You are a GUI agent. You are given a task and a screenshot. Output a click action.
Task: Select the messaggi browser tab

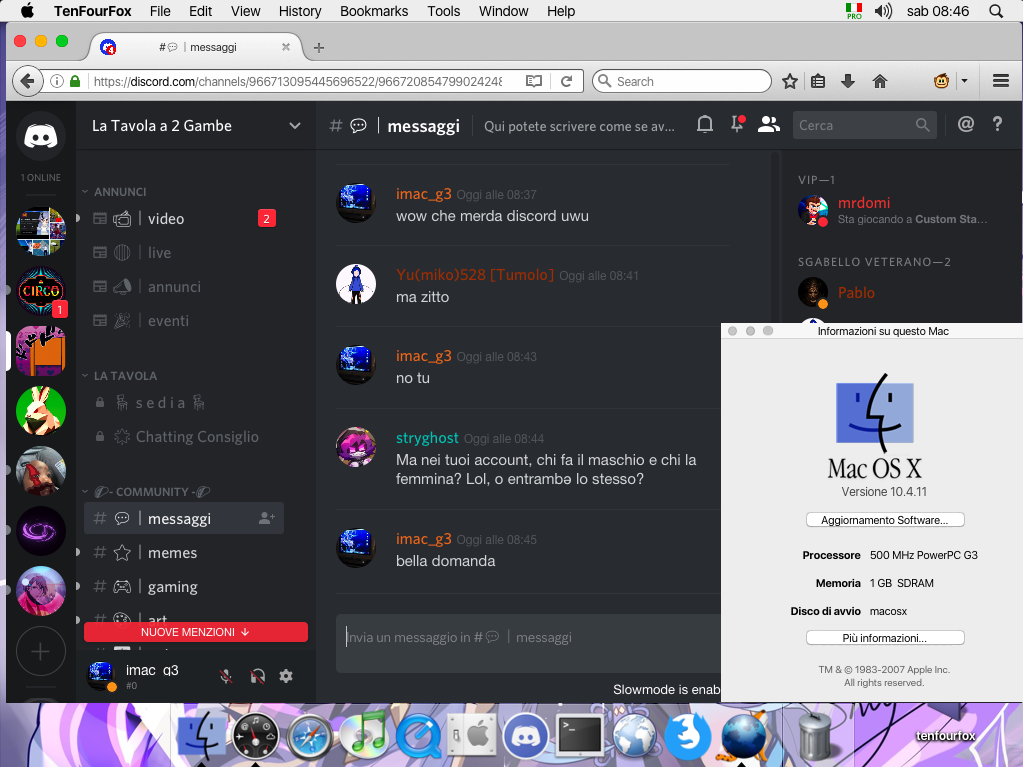(196, 47)
